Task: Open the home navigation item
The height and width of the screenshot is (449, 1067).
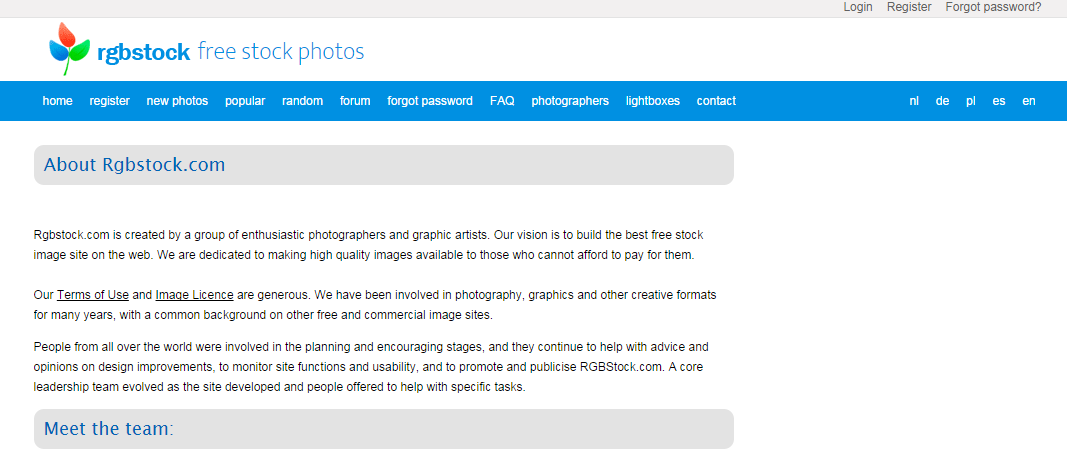Action: [57, 101]
